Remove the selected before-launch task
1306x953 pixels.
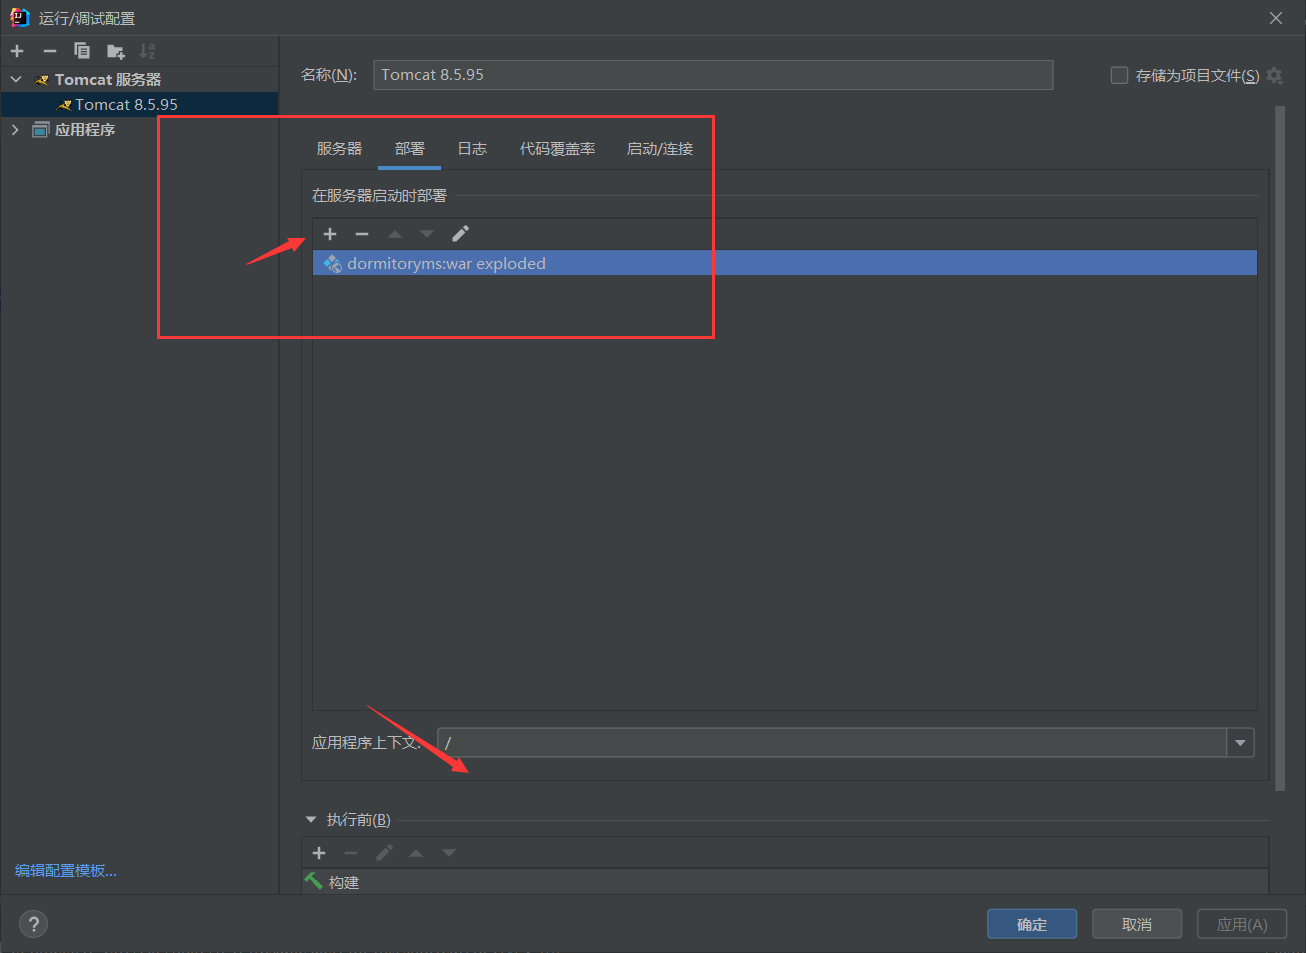(x=351, y=853)
